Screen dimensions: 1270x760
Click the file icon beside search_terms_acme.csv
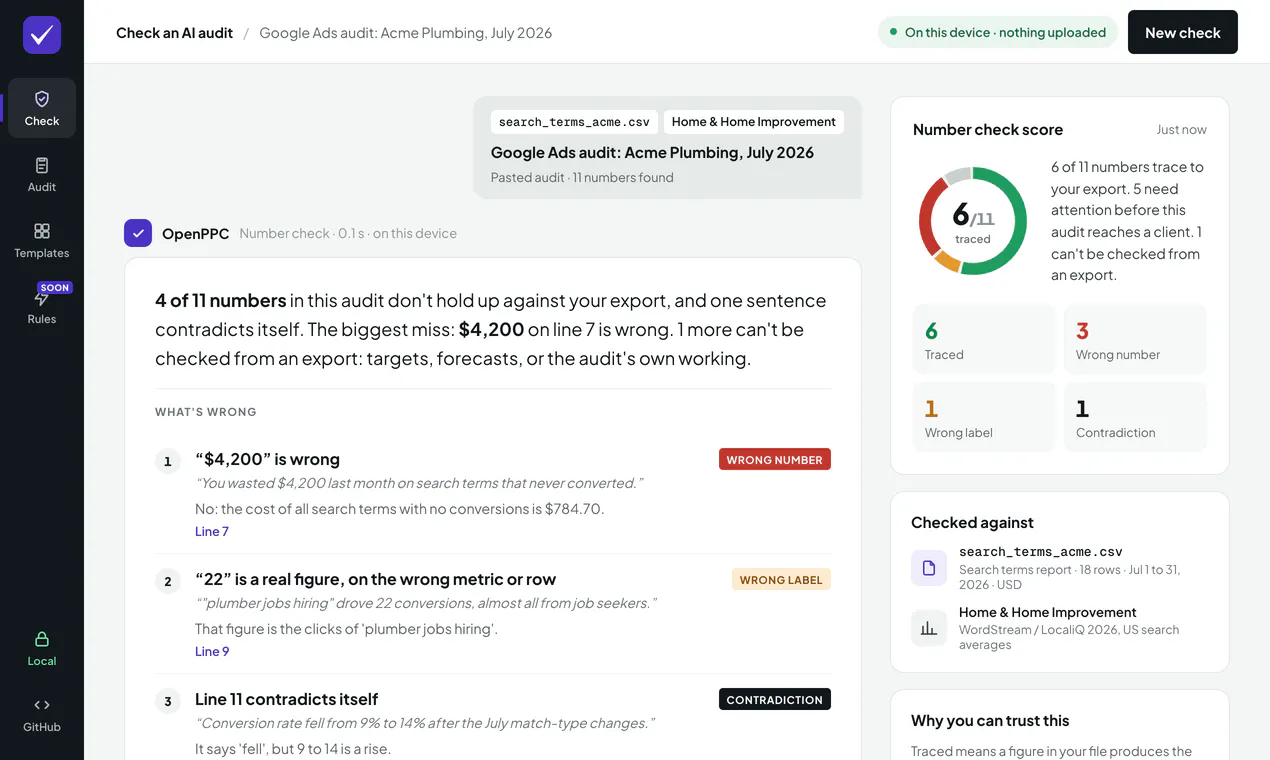(929, 568)
